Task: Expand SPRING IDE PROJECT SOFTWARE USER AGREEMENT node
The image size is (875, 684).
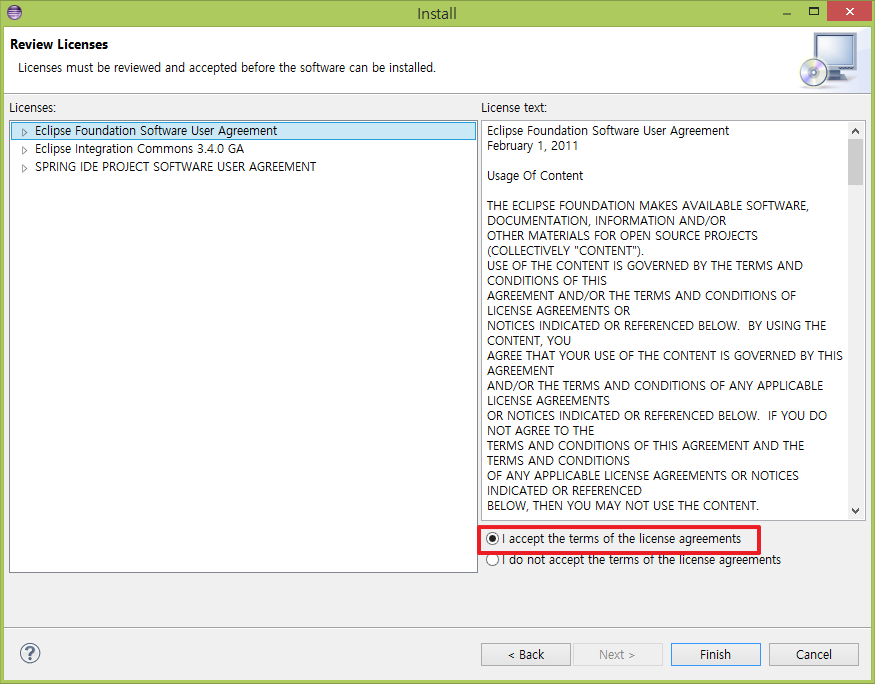Action: pos(24,167)
